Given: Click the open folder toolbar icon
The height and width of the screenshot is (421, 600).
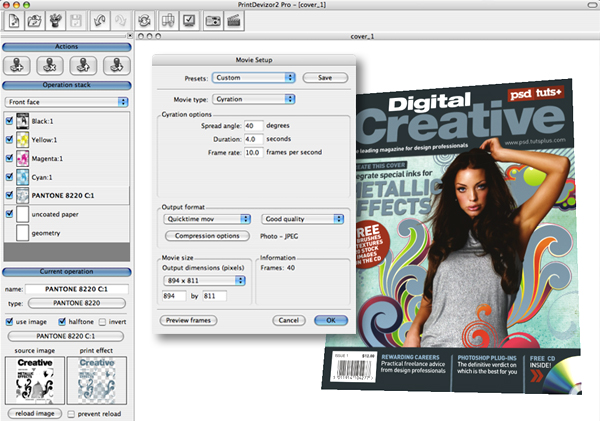Looking at the screenshot, I should pos(35,21).
